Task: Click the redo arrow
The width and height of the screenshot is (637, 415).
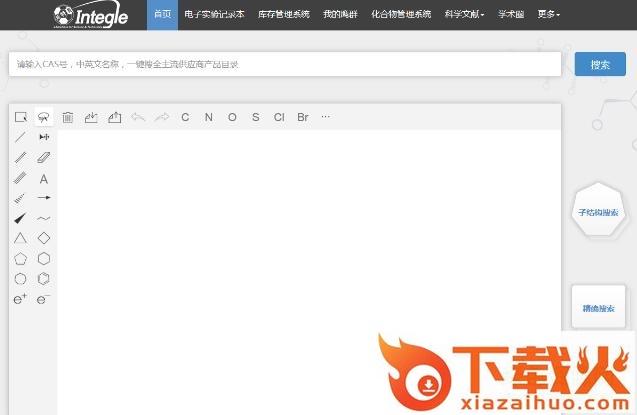Action: (x=162, y=117)
